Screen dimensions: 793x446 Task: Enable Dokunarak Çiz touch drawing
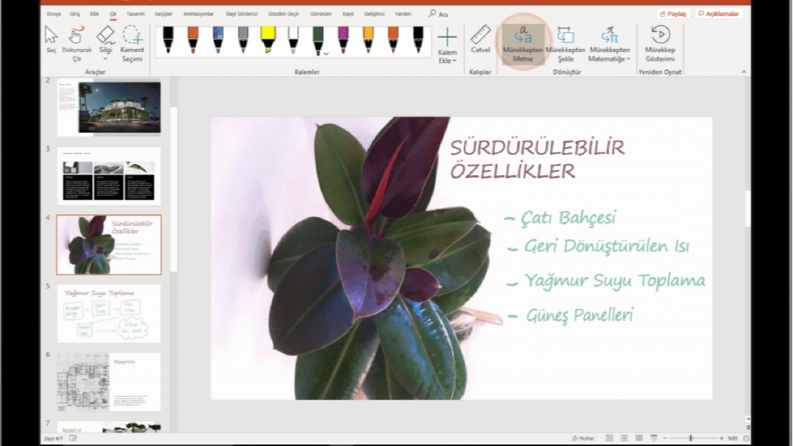coord(77,43)
